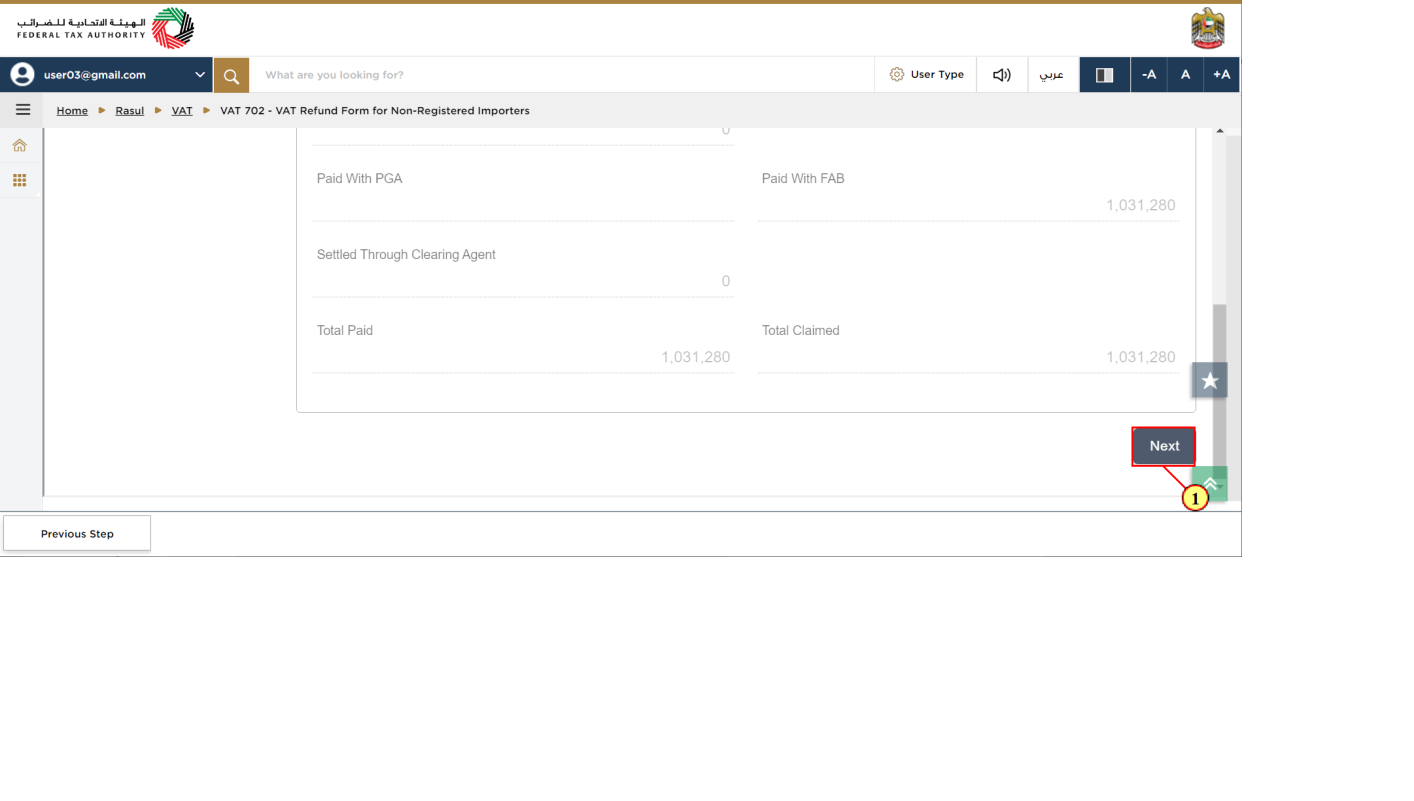This screenshot has height=801, width=1414.
Task: Focus the 'What are you looking for?' search field
Action: [561, 75]
